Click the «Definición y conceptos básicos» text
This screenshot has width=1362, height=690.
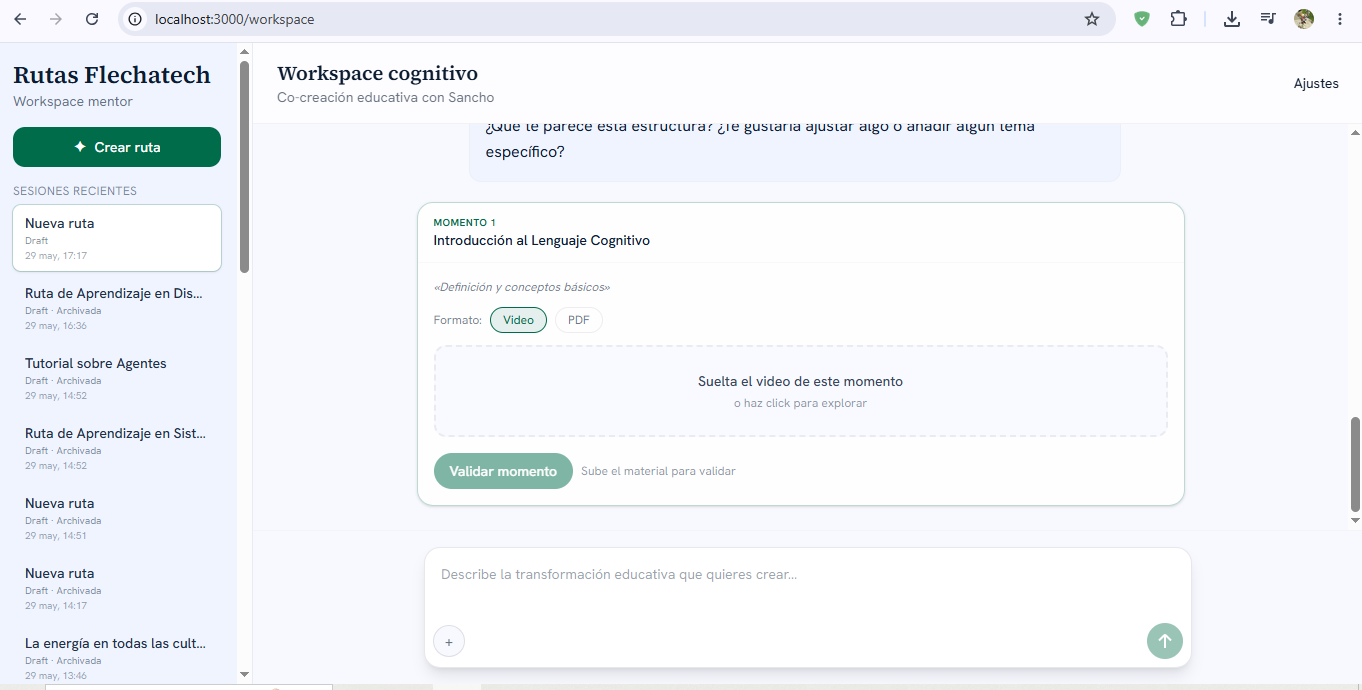coord(522,287)
